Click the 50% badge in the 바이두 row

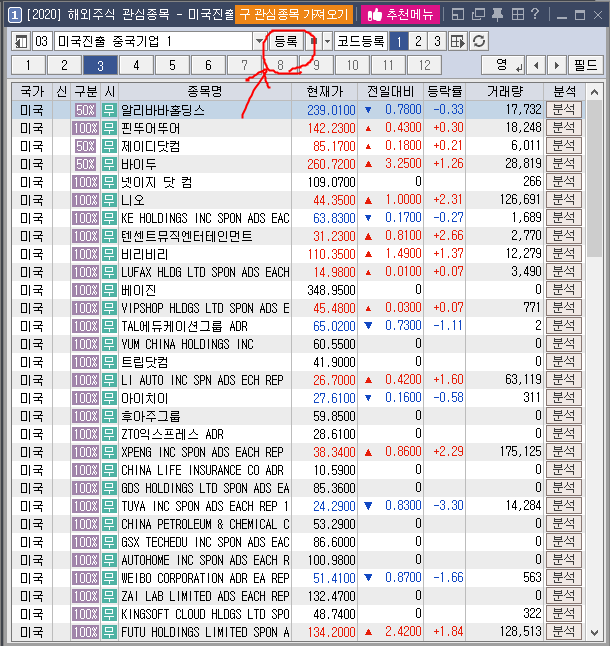pos(86,164)
